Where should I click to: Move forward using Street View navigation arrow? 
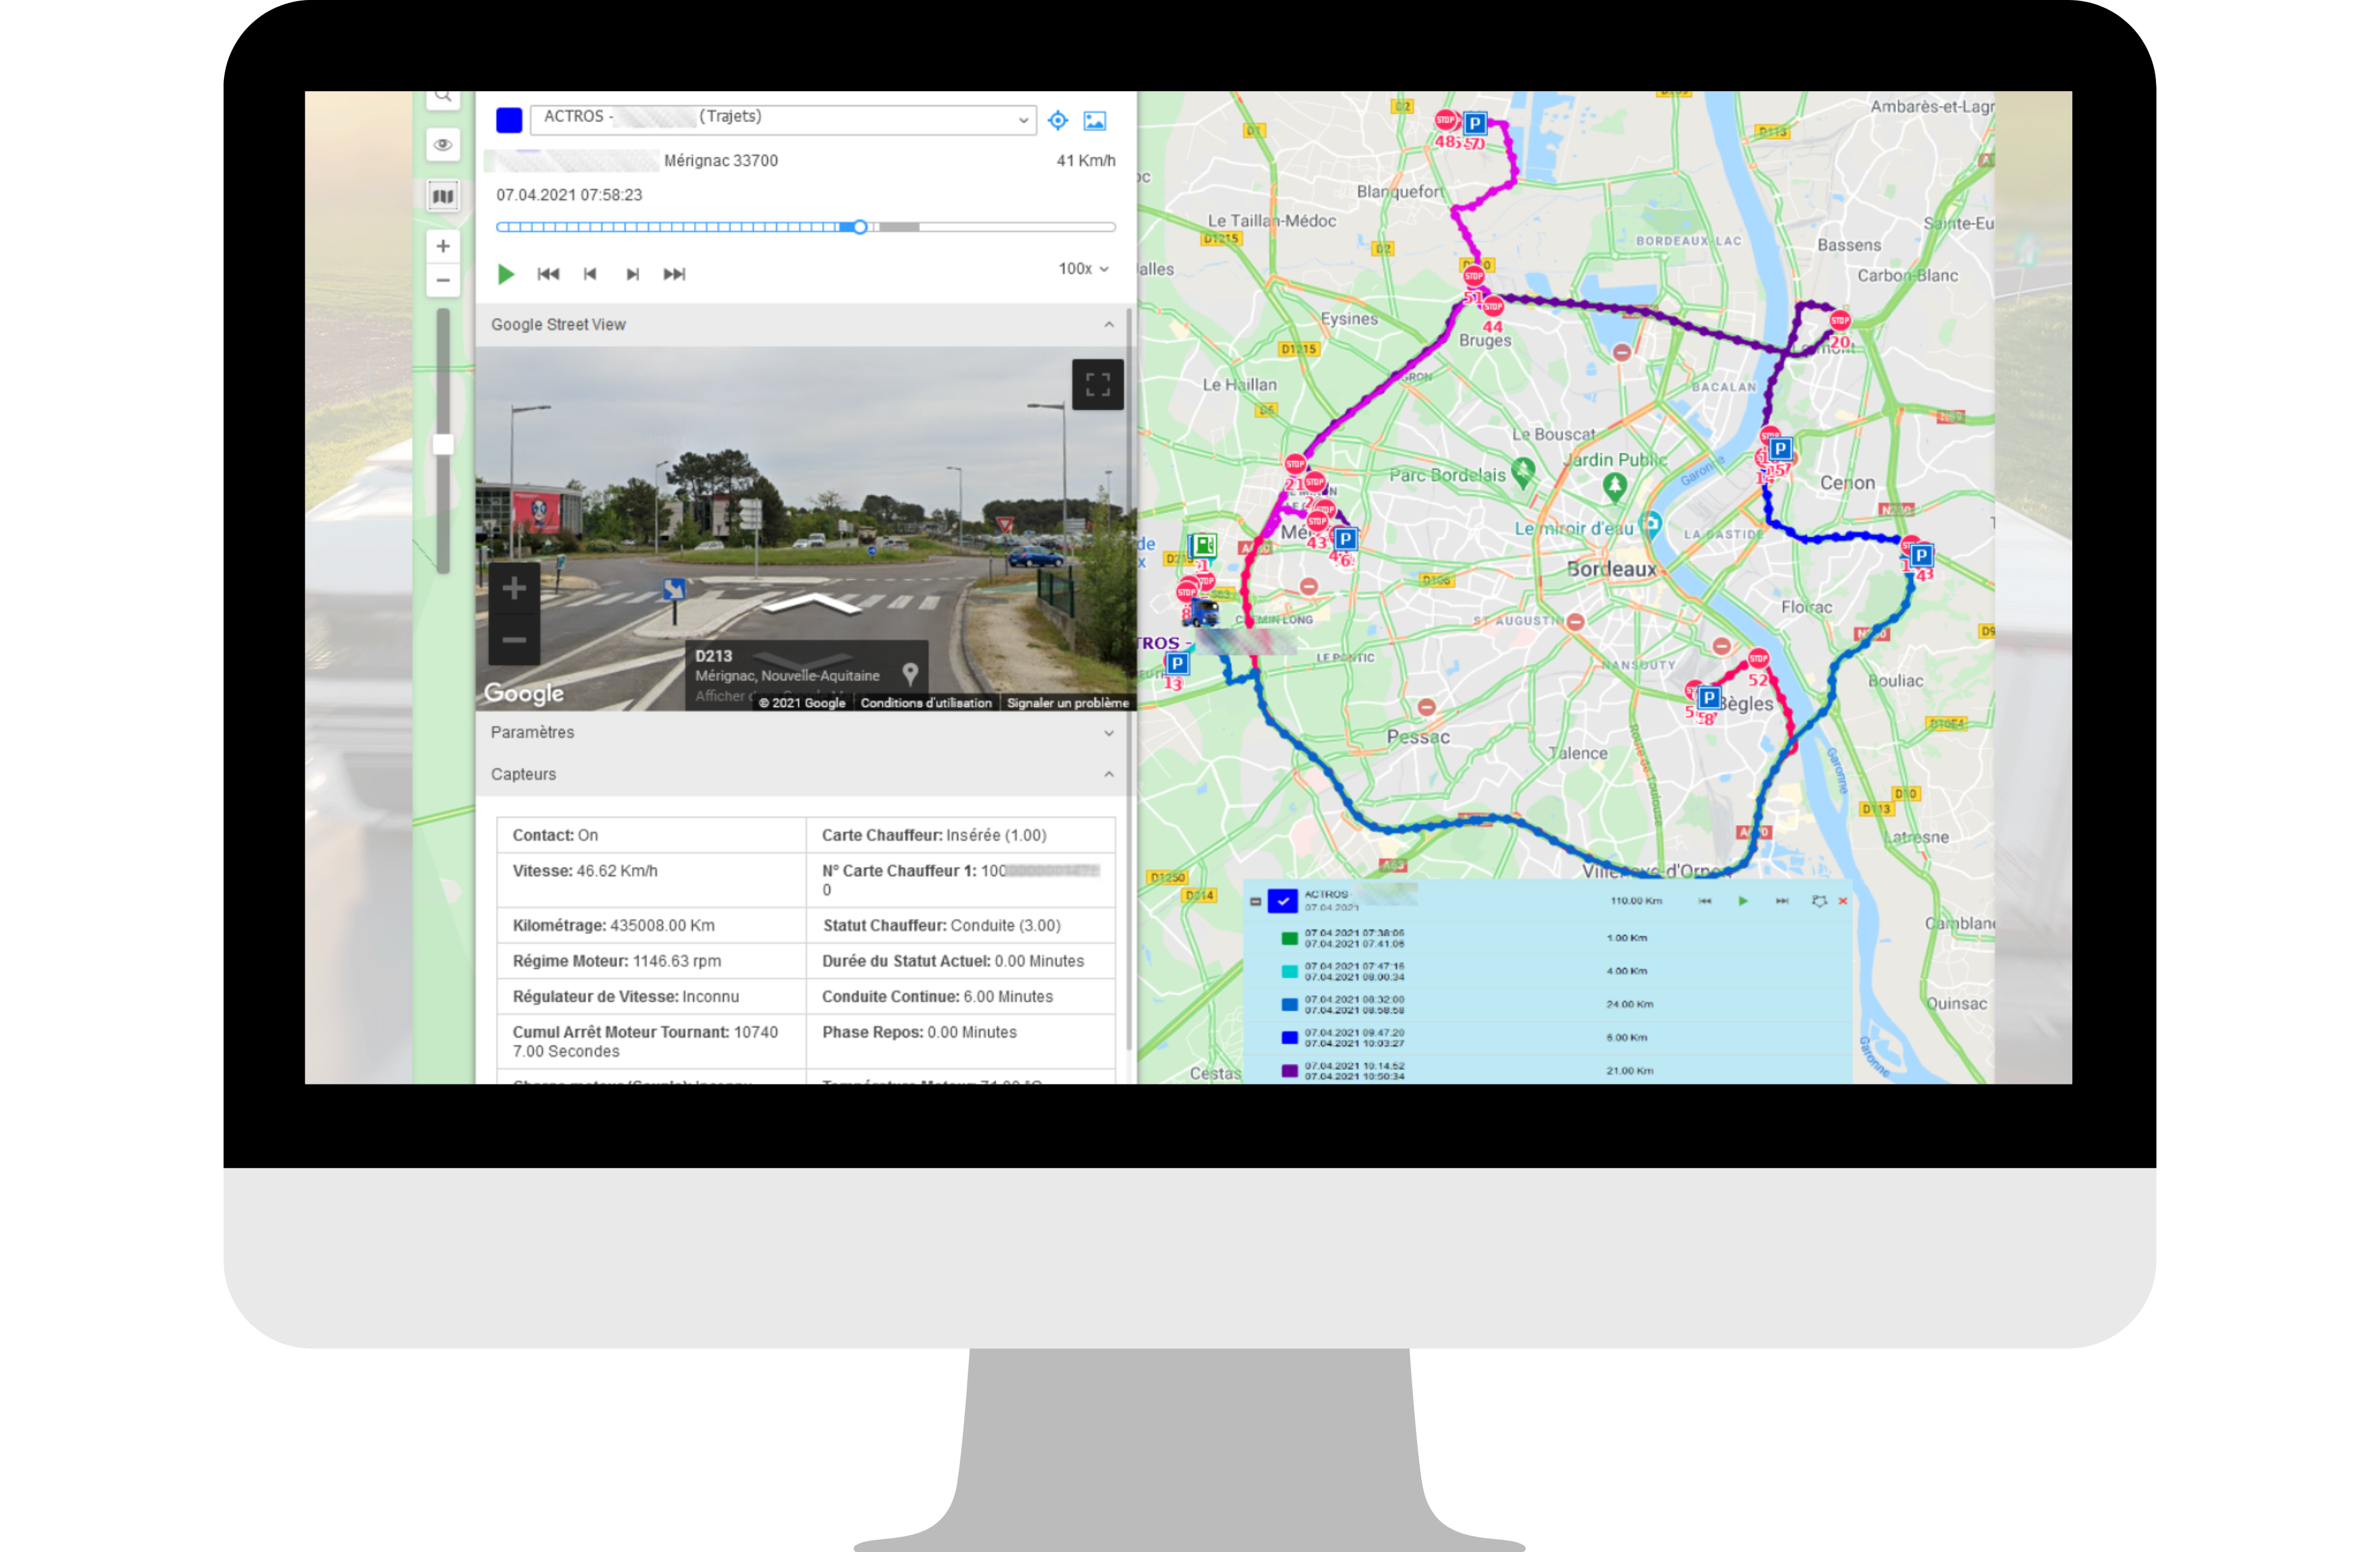coord(812,604)
